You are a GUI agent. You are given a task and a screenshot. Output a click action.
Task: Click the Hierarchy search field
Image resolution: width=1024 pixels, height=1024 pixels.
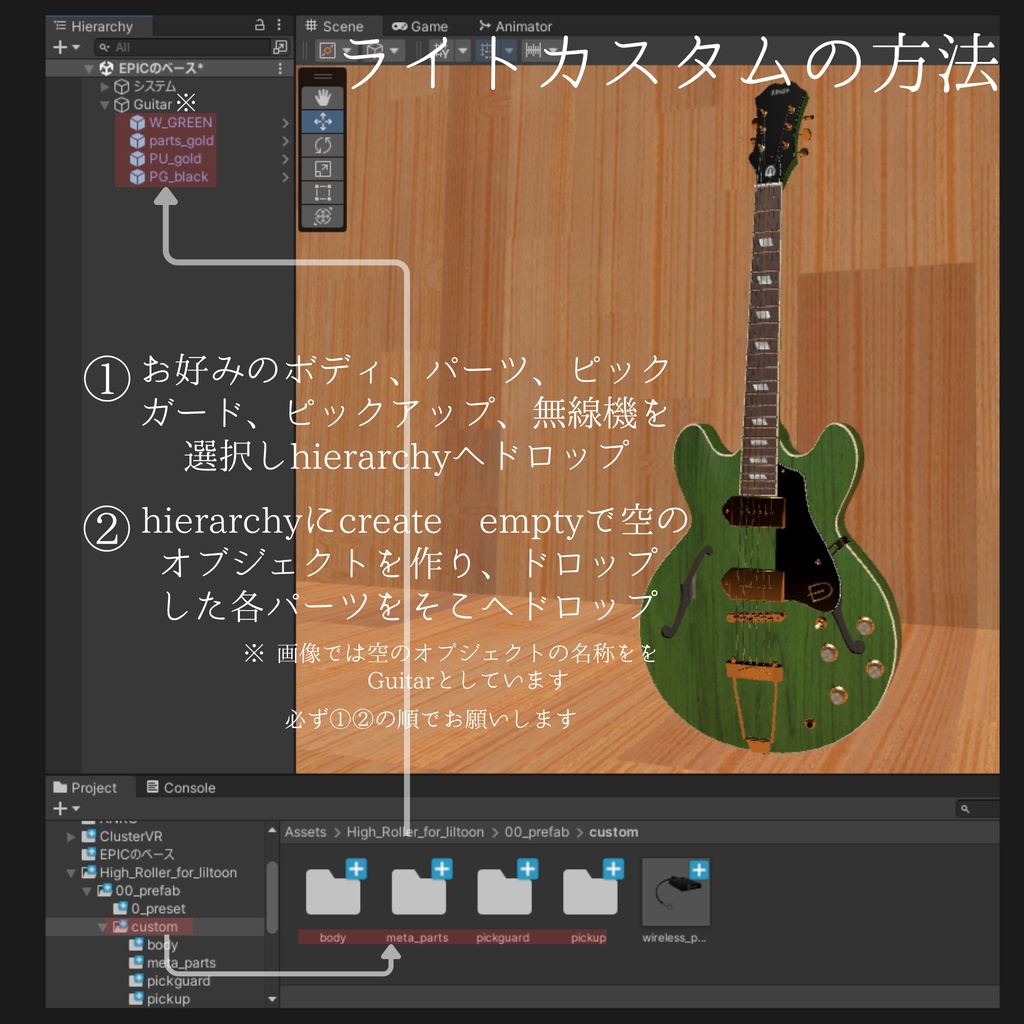182,47
